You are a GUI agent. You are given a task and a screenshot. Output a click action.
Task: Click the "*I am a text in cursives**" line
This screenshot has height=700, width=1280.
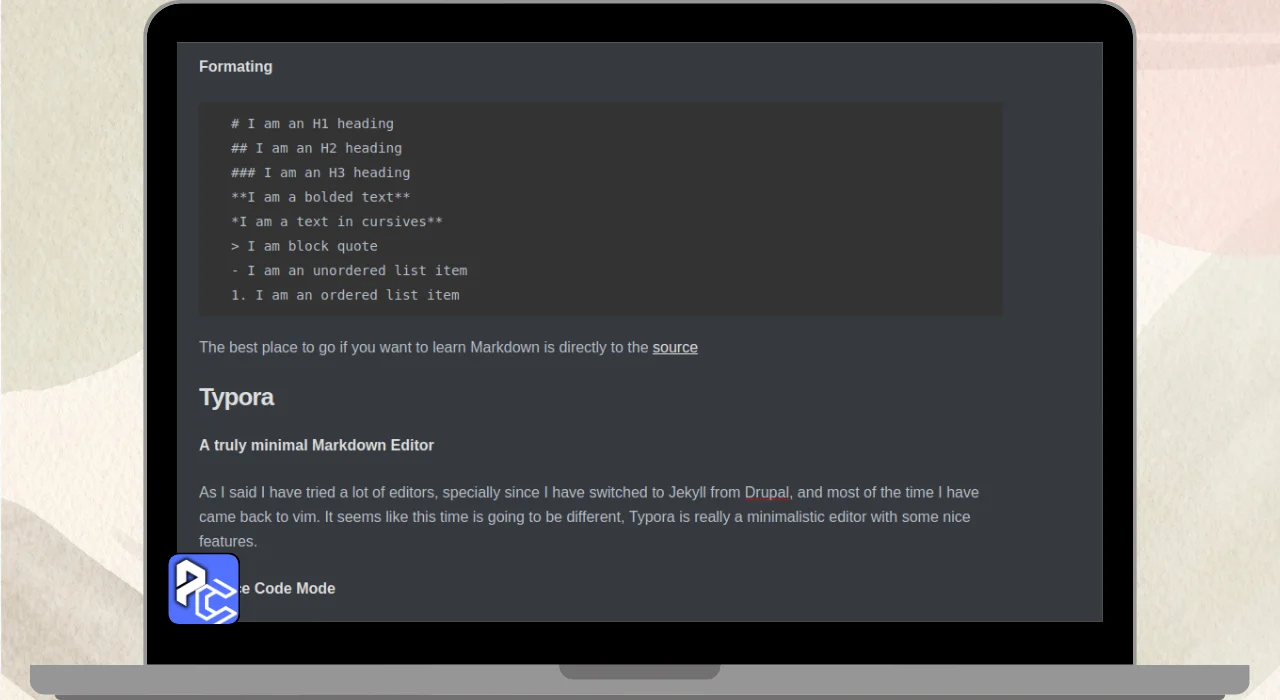(337, 222)
